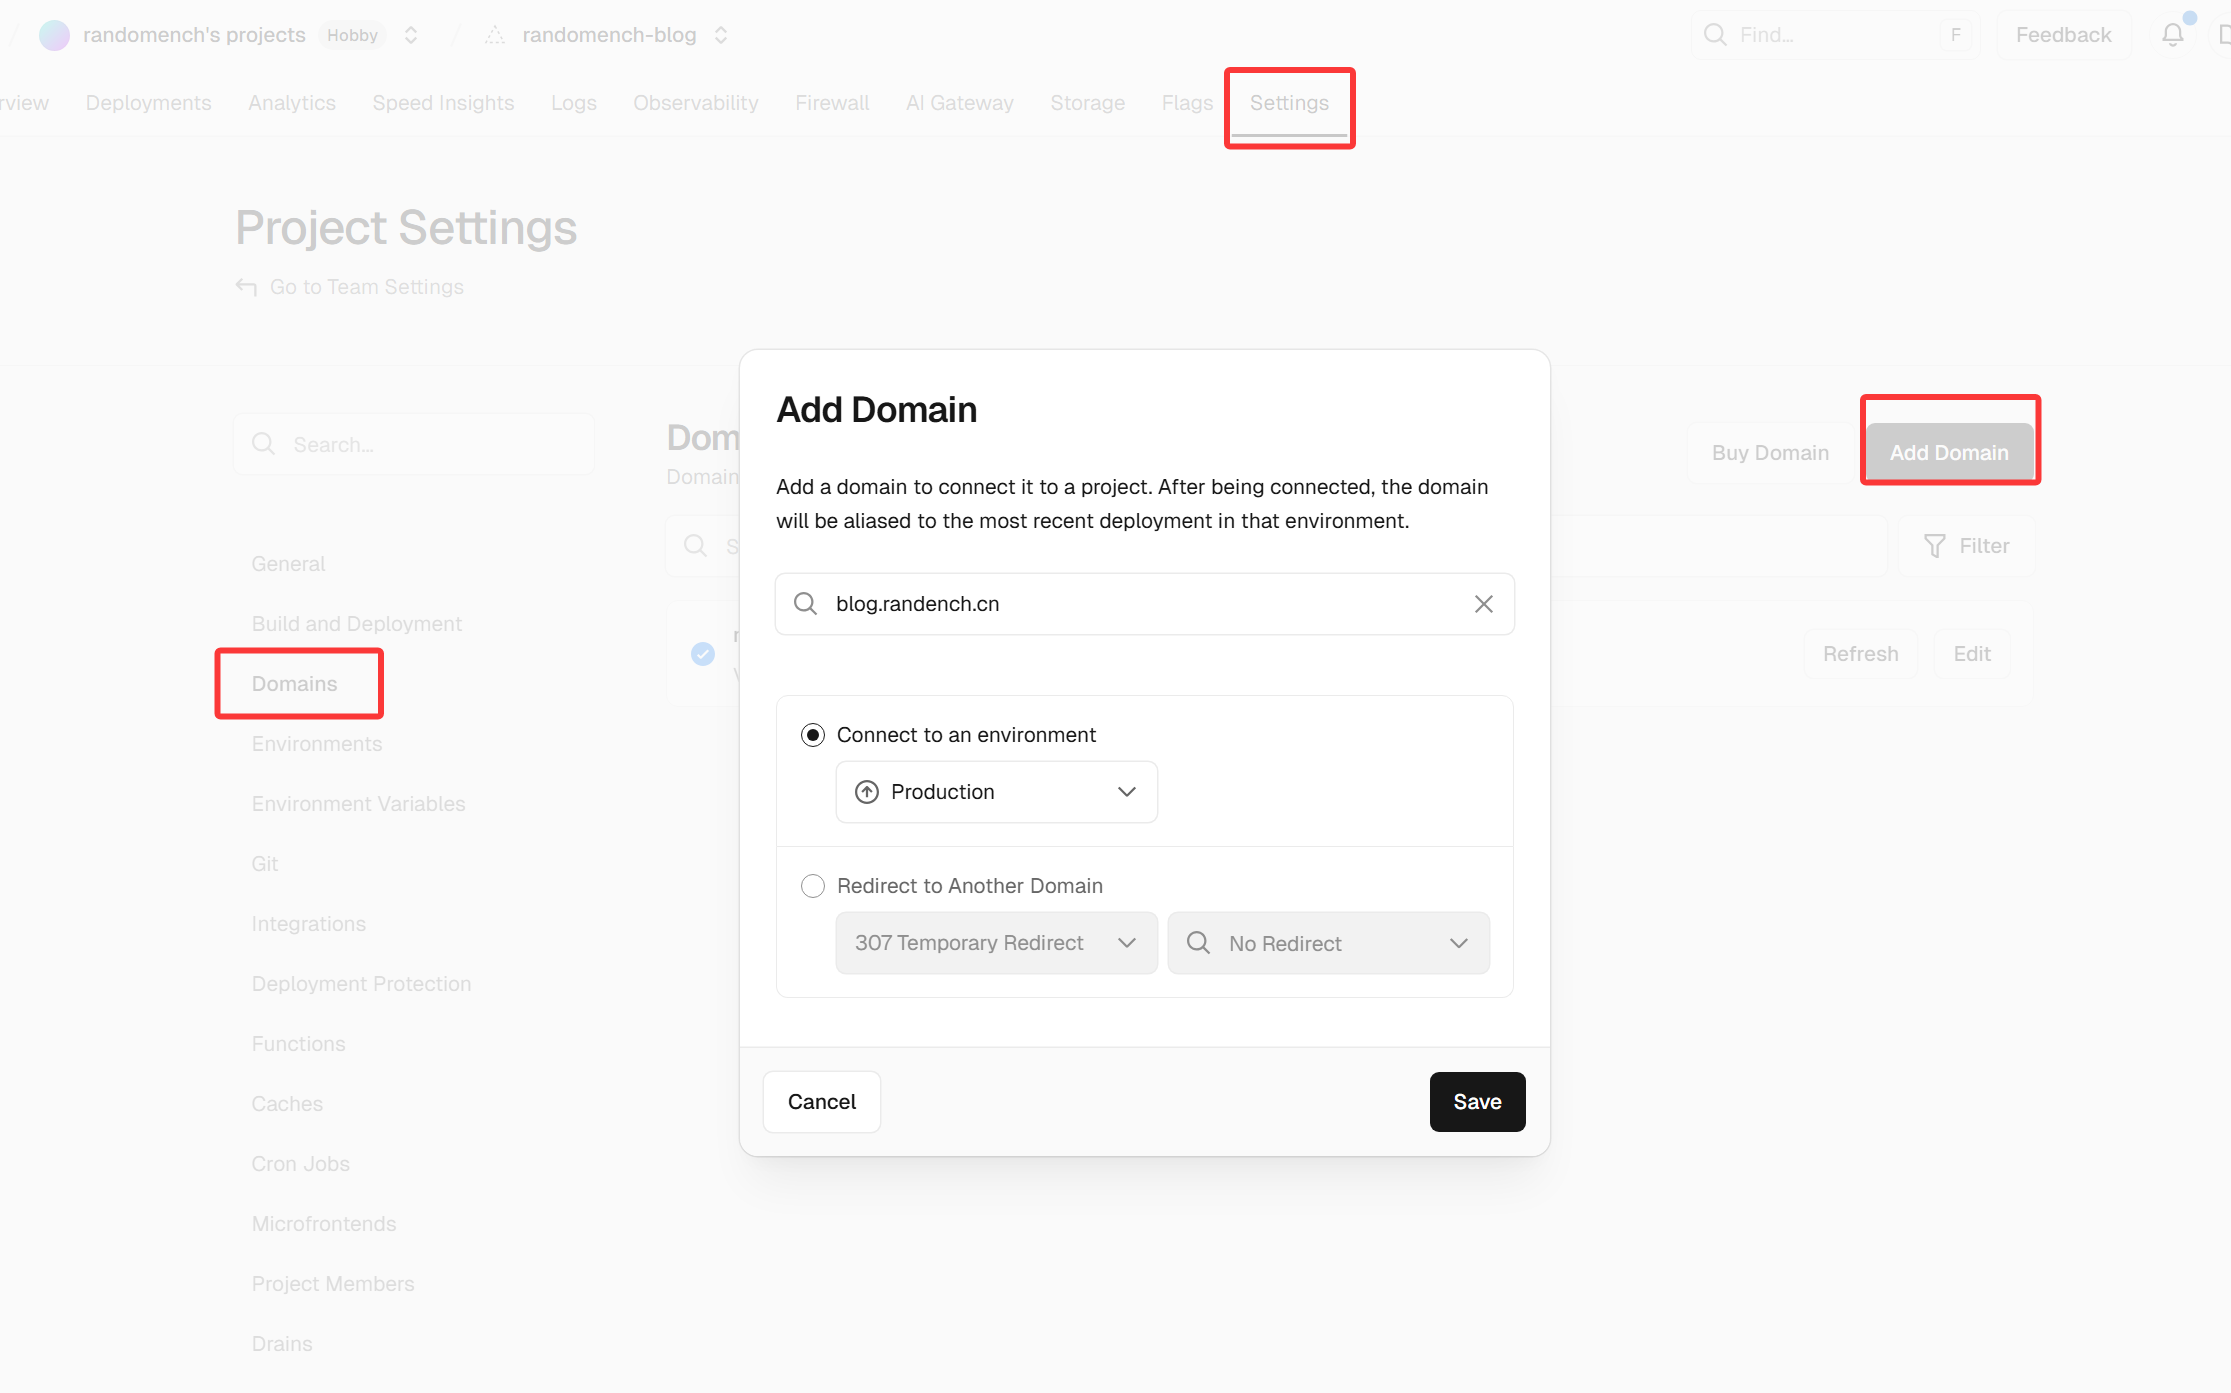The width and height of the screenshot is (2231, 1393).
Task: Click the Find search magnifier icon
Action: tap(1715, 35)
